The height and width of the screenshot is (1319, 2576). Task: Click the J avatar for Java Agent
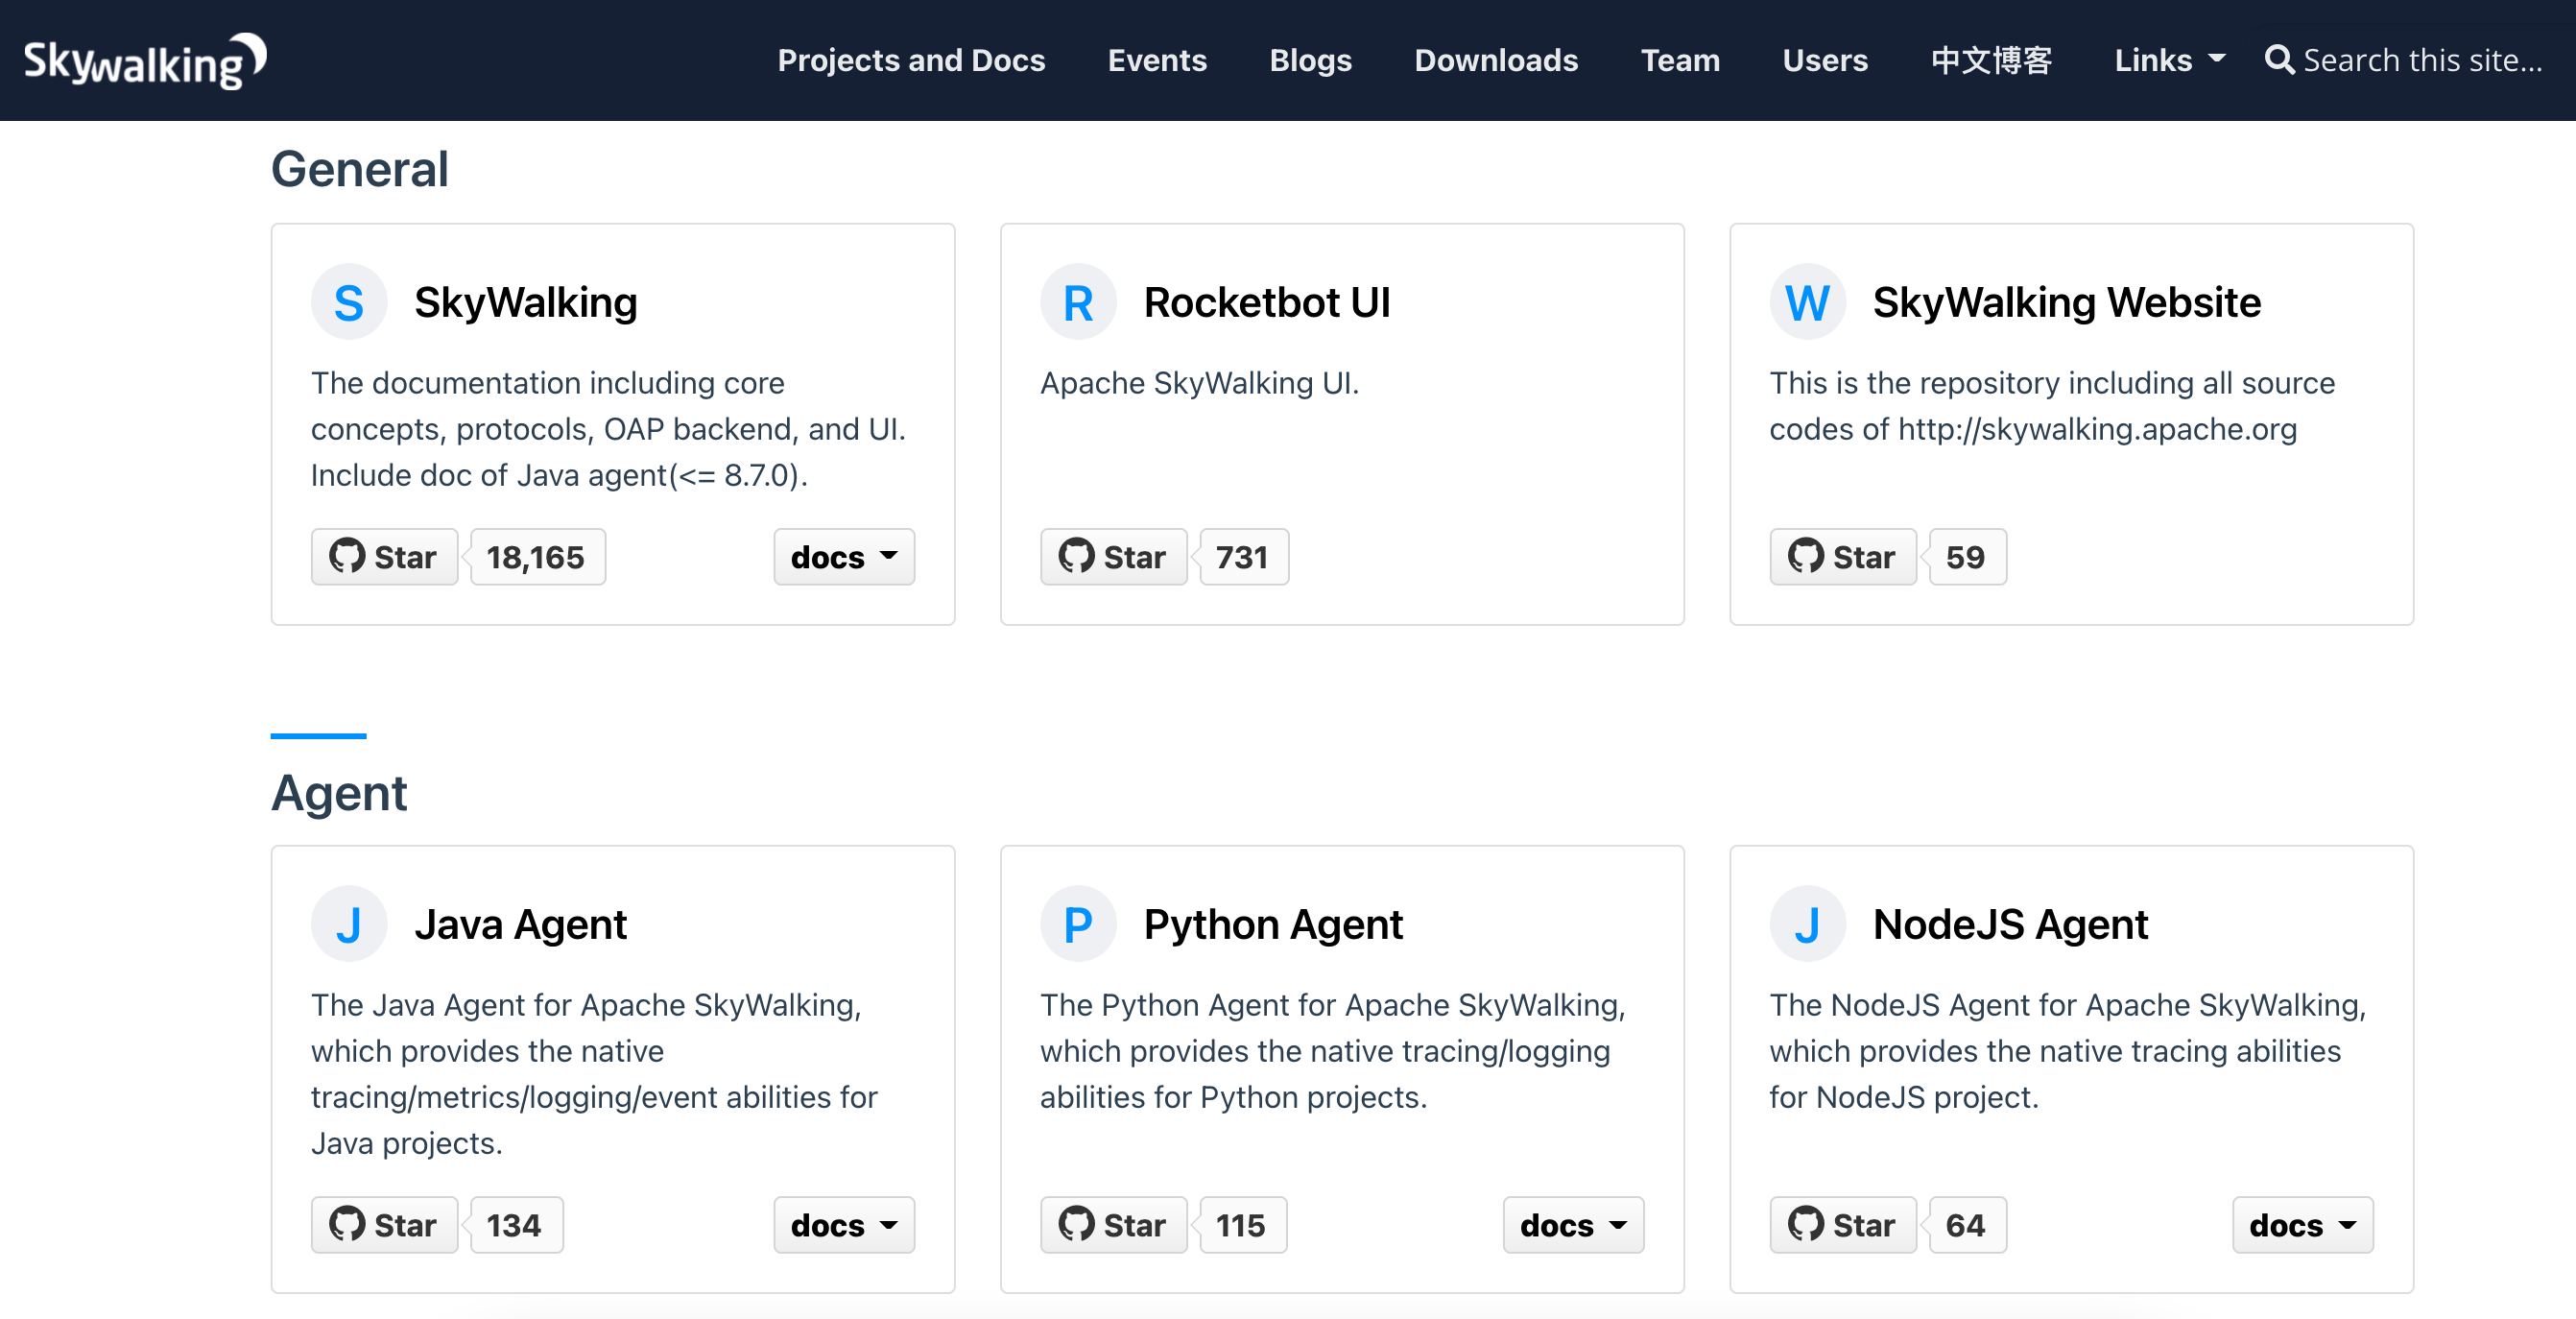coord(348,924)
